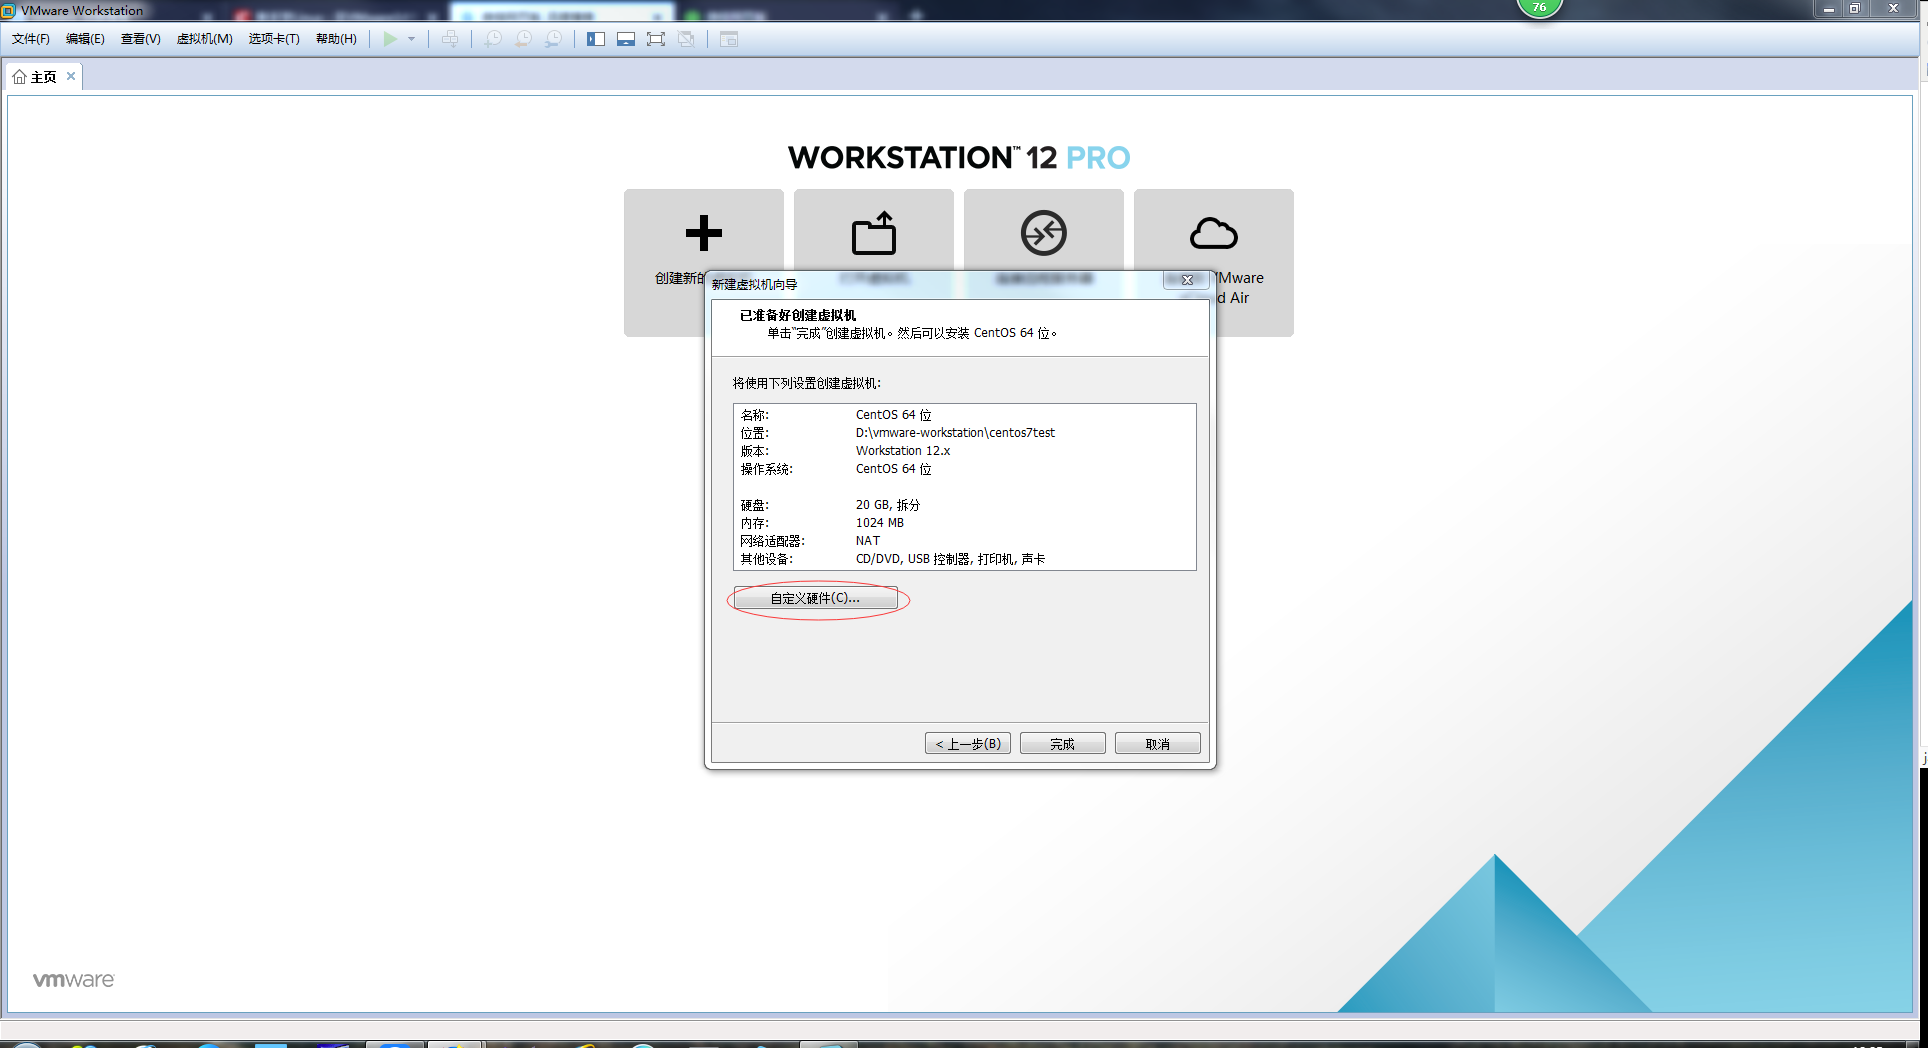This screenshot has width=1928, height=1048.
Task: Open the 选项卡(T) menu
Action: [x=274, y=39]
